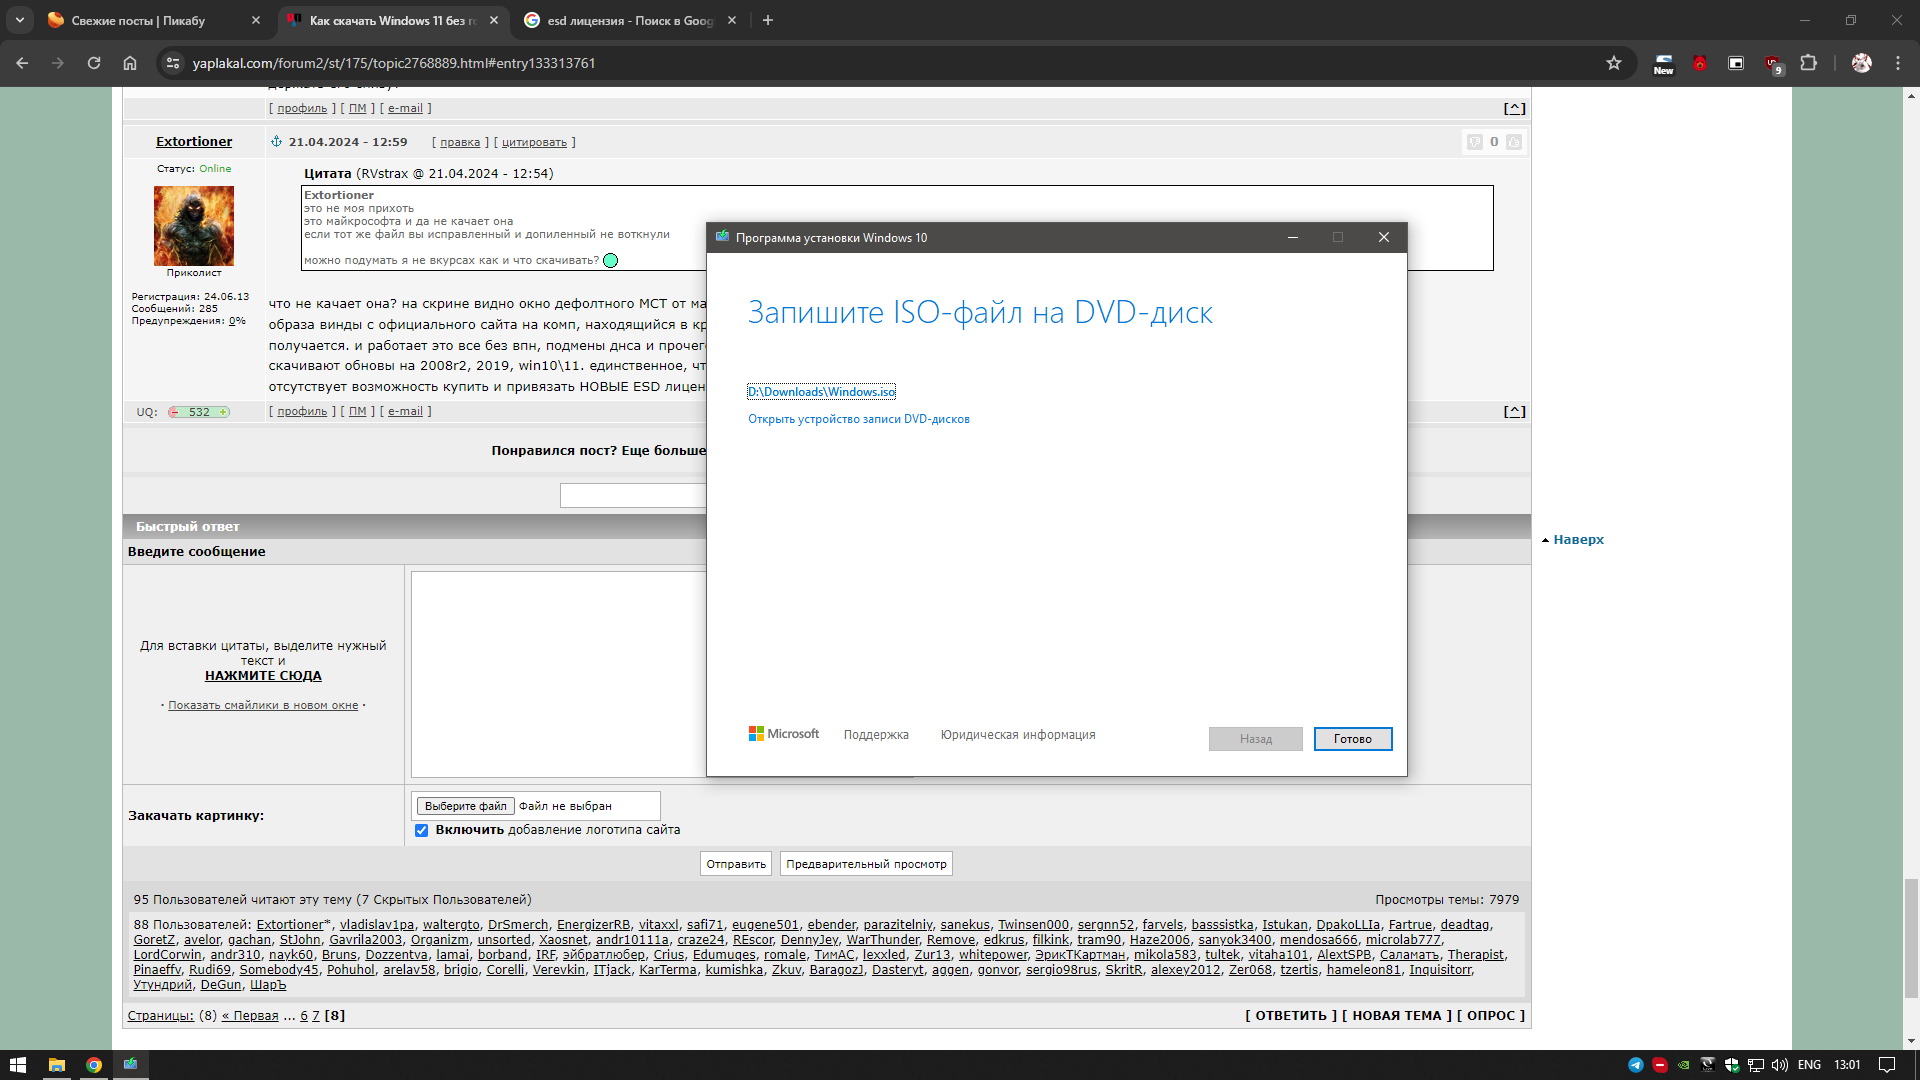Click Extortioner's avatar image
The image size is (1920, 1080).
click(194, 226)
